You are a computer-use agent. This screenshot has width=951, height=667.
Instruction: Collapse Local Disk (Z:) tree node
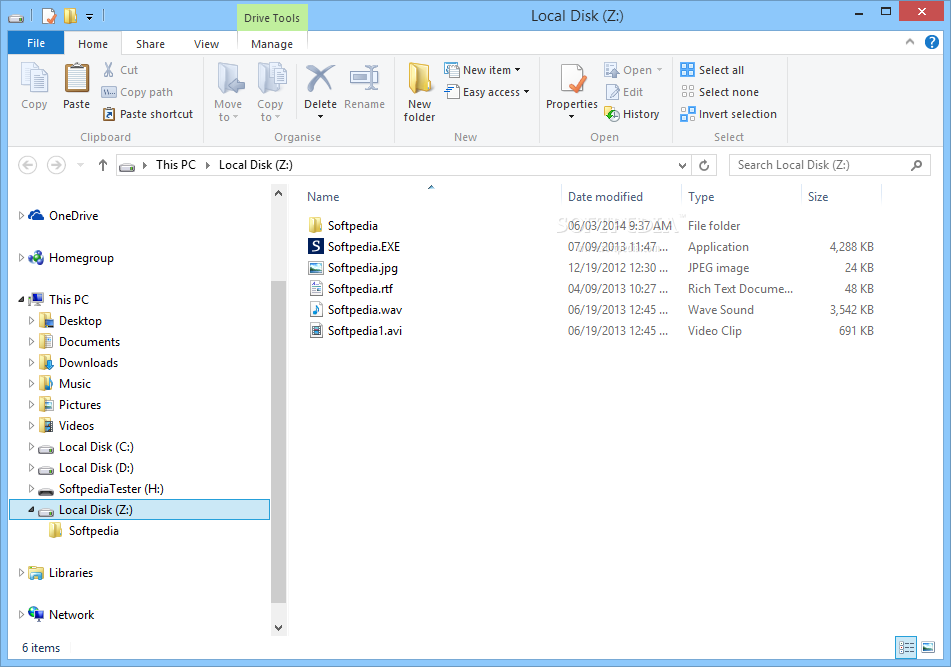coord(31,510)
